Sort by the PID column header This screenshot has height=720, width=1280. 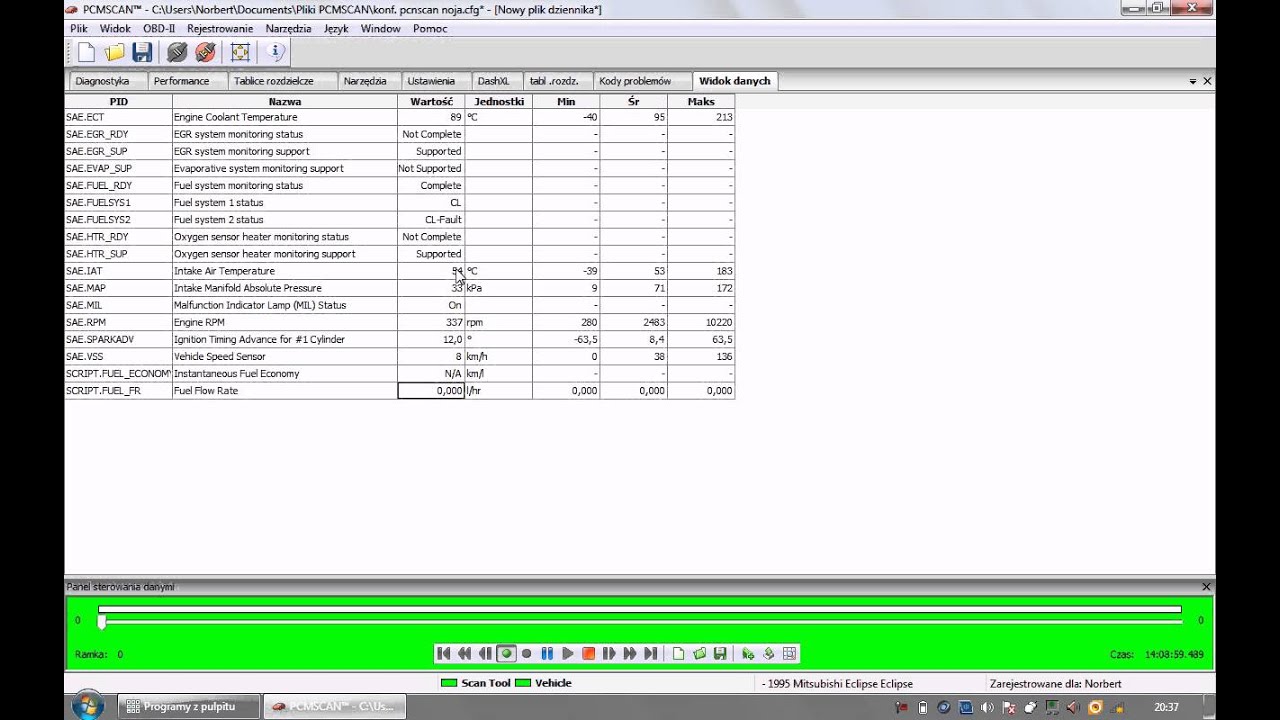point(119,101)
